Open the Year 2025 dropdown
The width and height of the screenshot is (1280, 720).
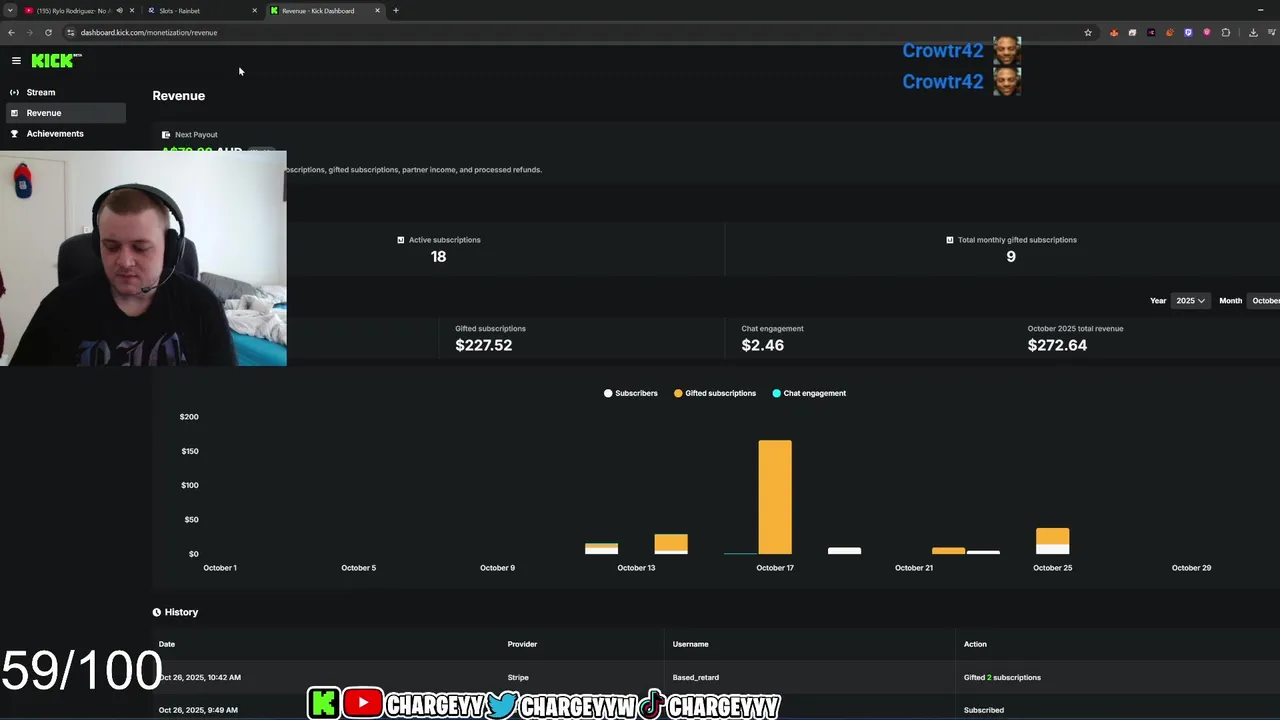tap(1190, 301)
